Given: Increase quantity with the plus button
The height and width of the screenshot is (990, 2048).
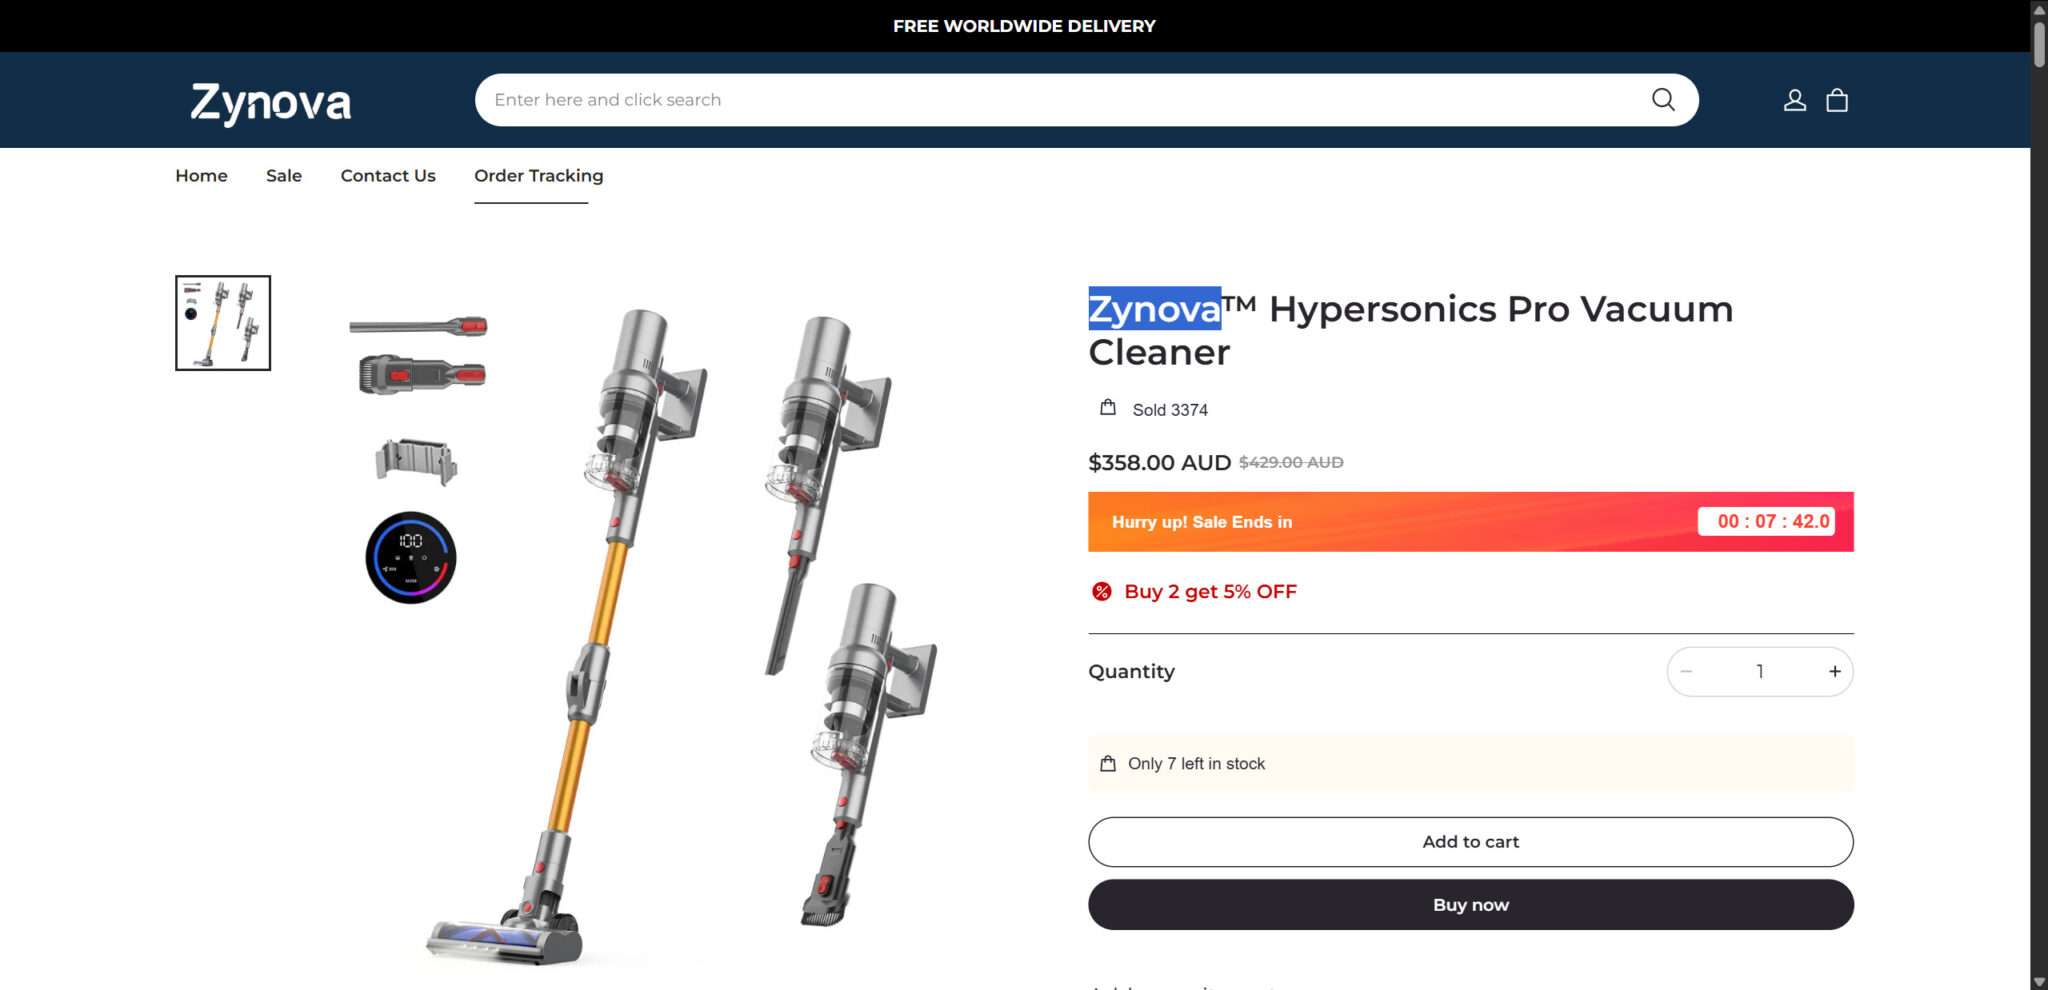Looking at the screenshot, I should point(1834,672).
